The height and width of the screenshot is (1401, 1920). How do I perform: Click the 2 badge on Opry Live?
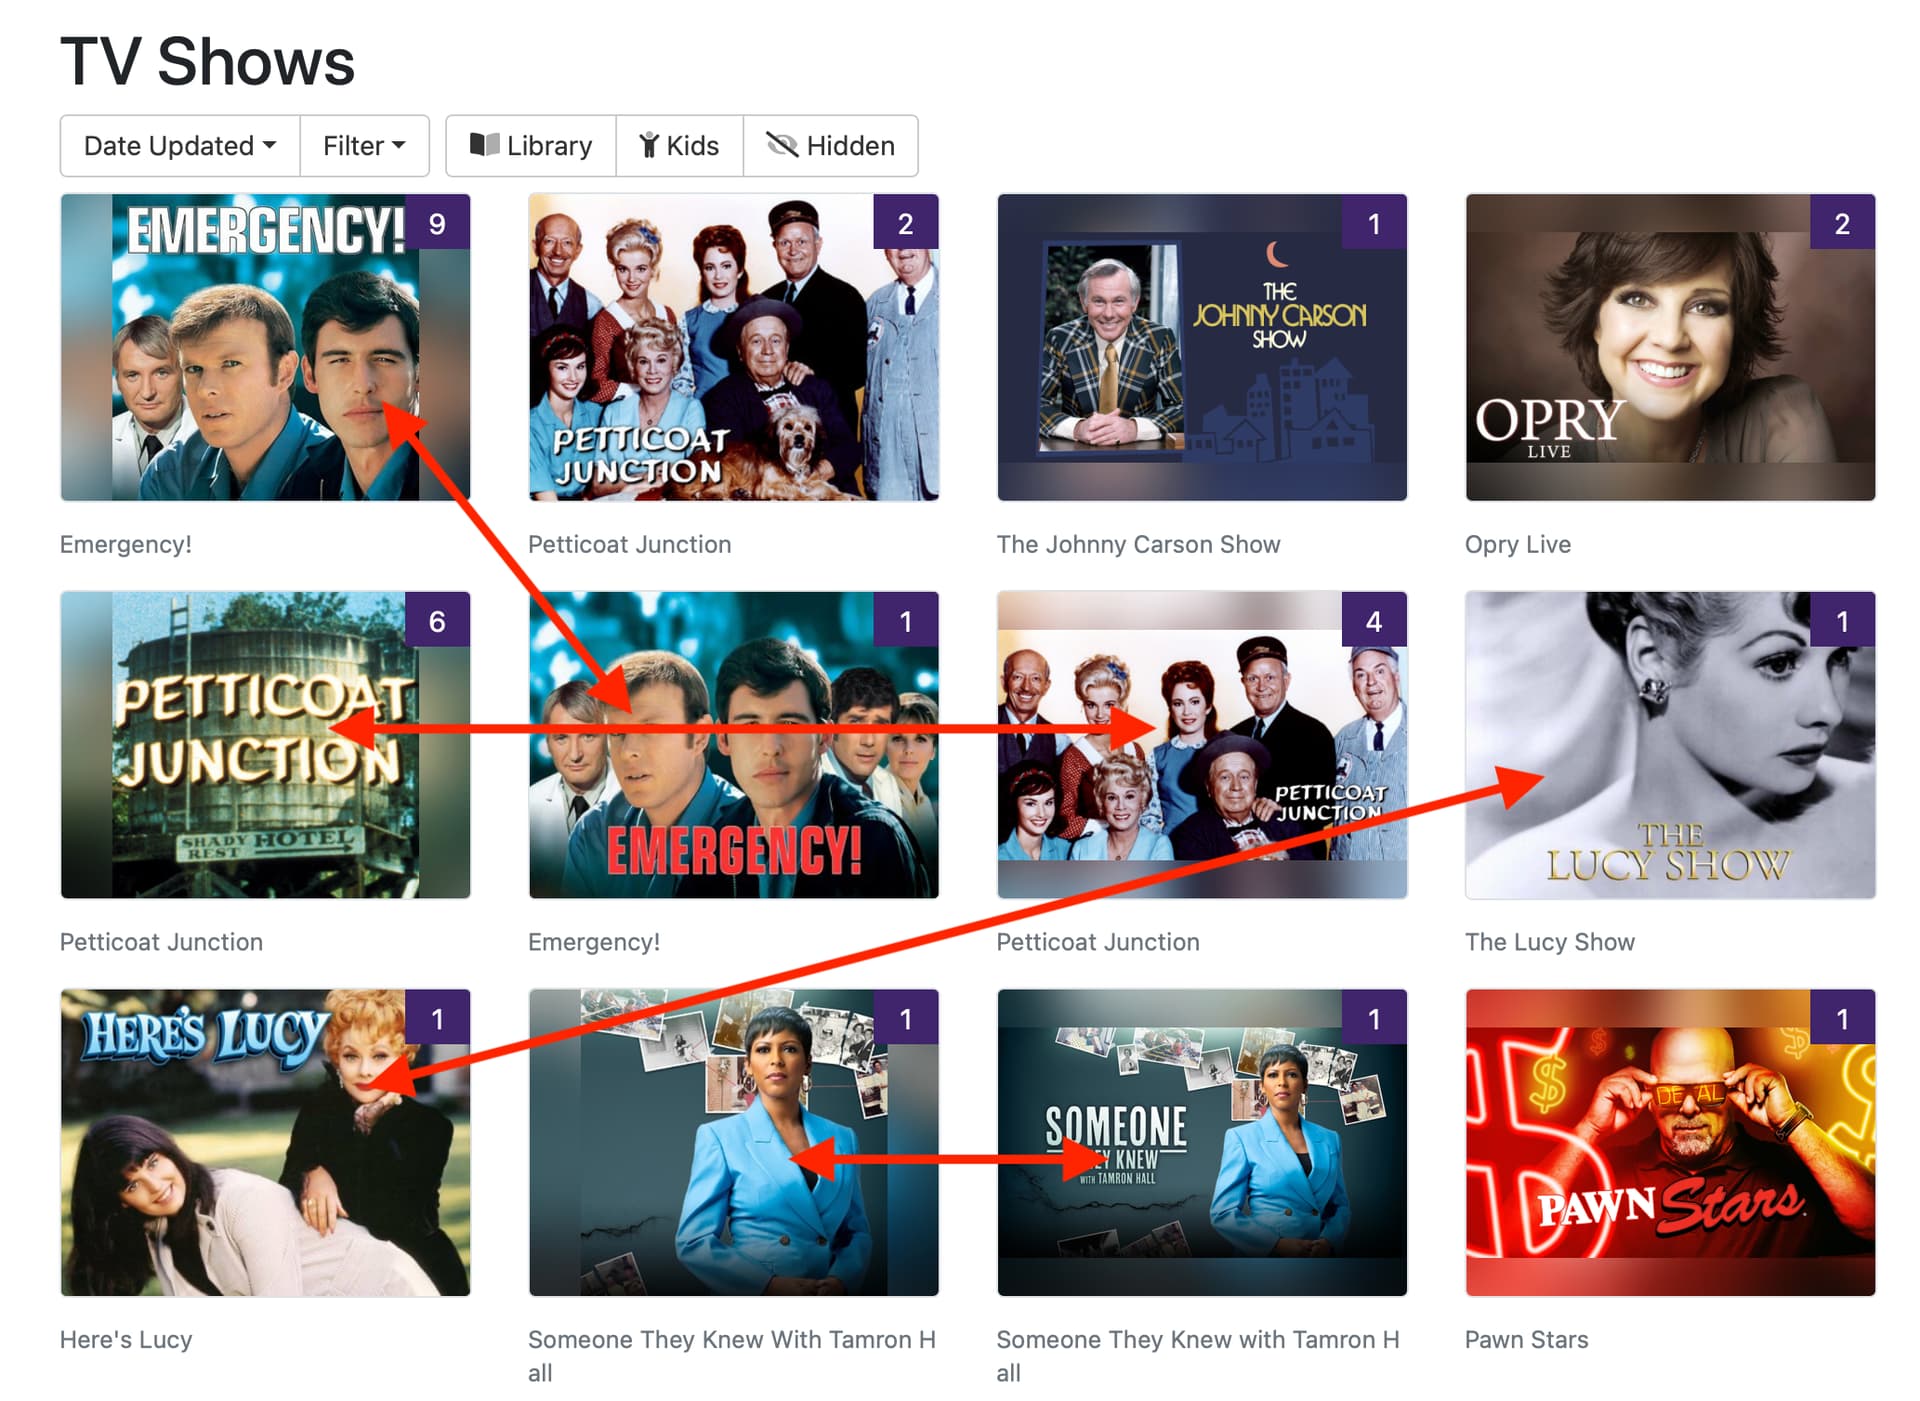(x=1841, y=223)
